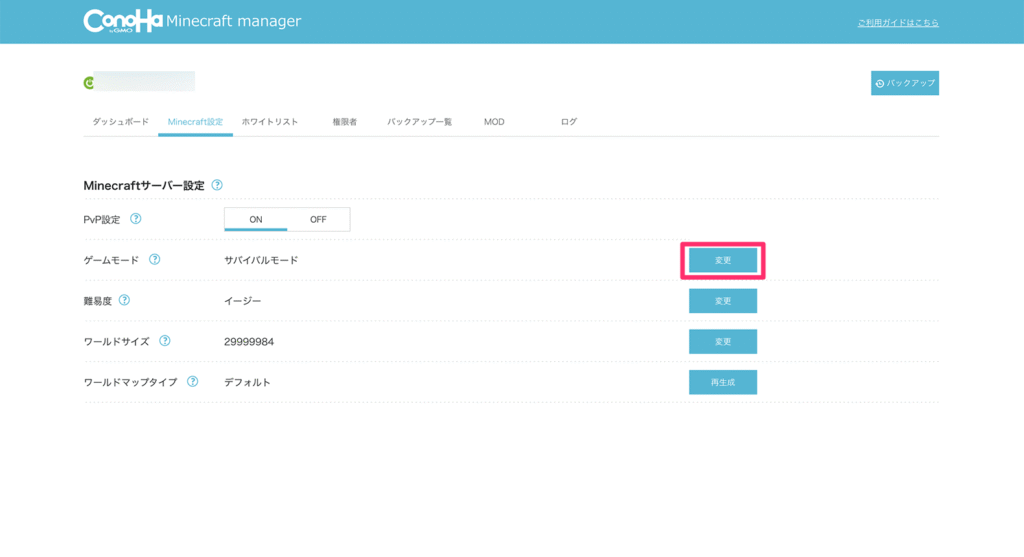Click 再生成 button for ワールドマップタイプ

point(723,382)
